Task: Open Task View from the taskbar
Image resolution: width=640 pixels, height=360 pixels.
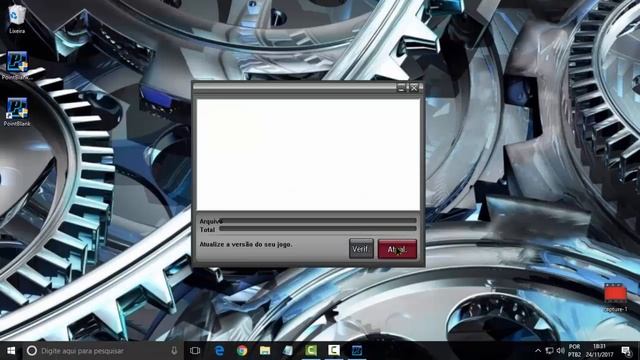Action: point(195,351)
